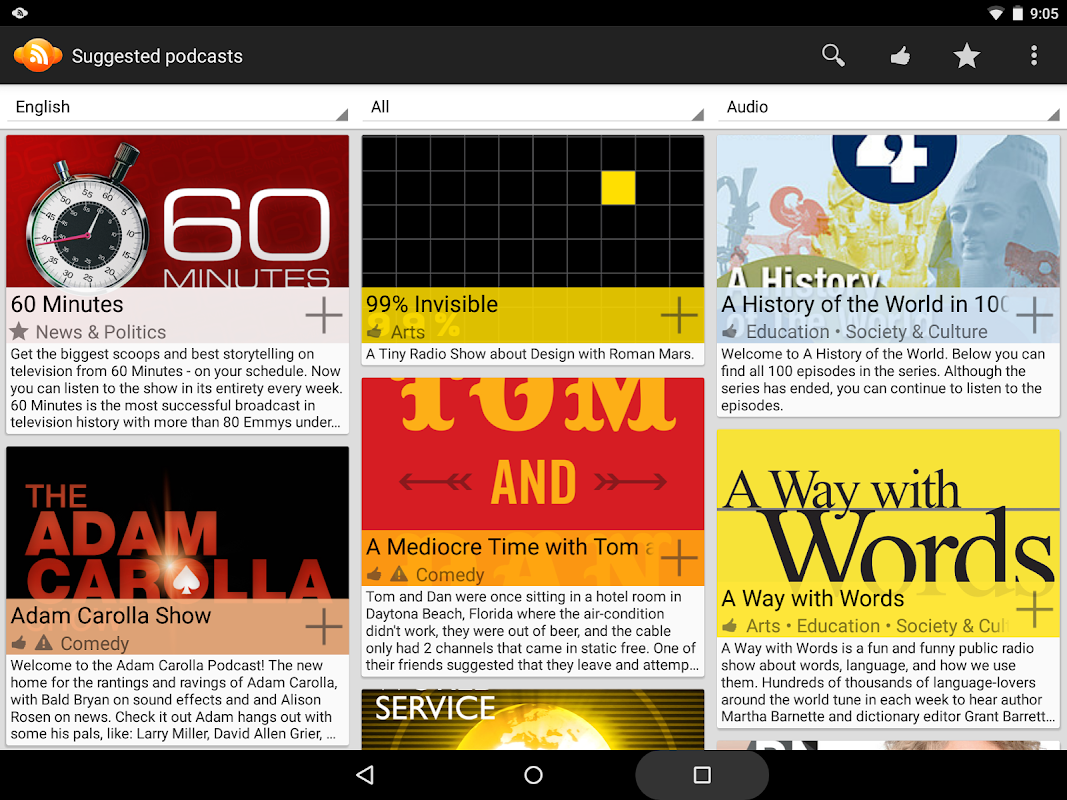Tap thumbs-up icon on A Mediocre Time card
Image resolution: width=1067 pixels, height=800 pixels.
(374, 574)
